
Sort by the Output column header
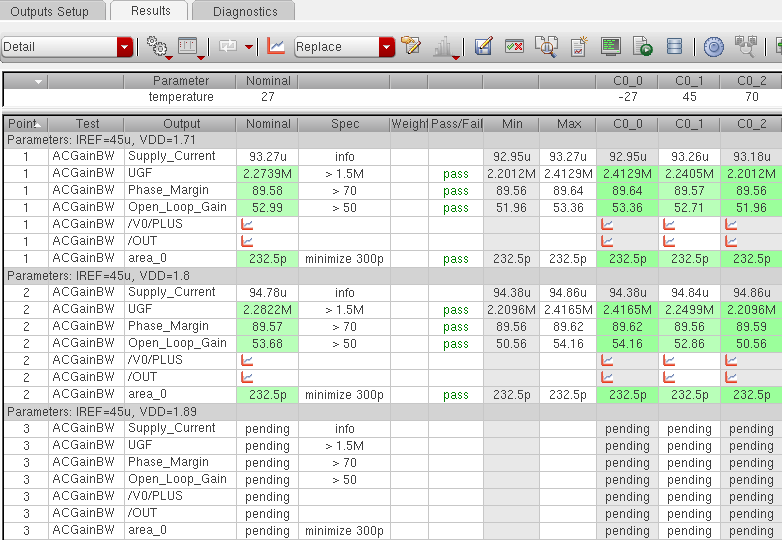(x=181, y=124)
